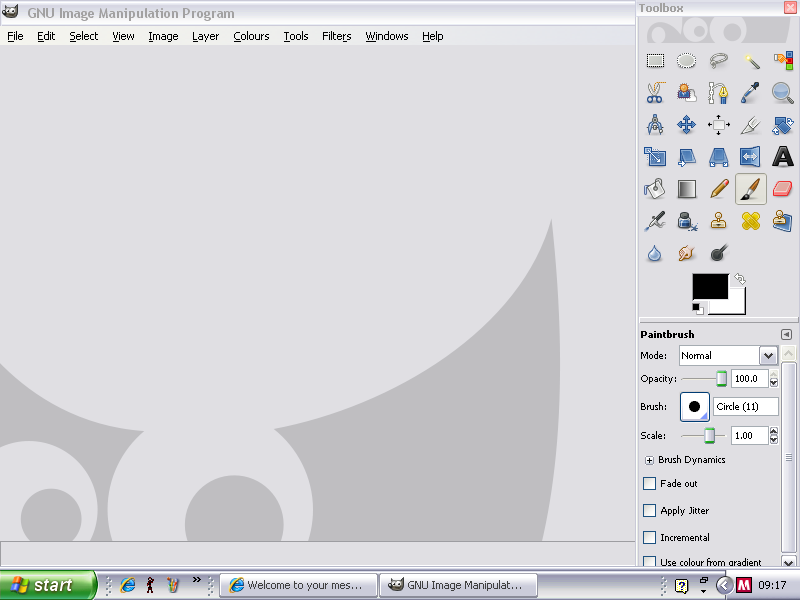Viewport: 800px width, 600px height.
Task: Select the Text tool
Action: (x=783, y=156)
